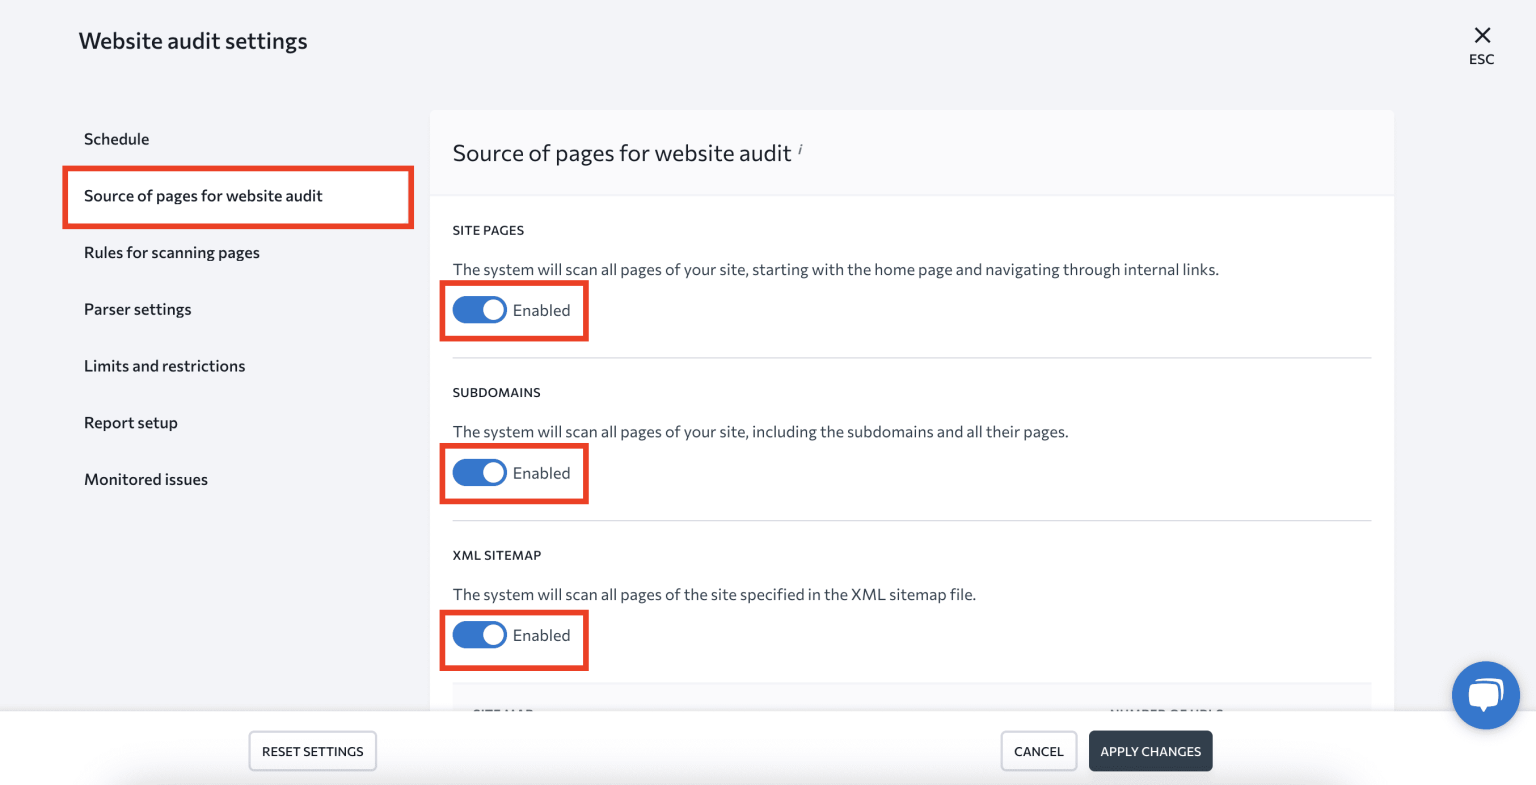Open the chat support widget
Screen dimensions: 1536x785
(1485, 695)
